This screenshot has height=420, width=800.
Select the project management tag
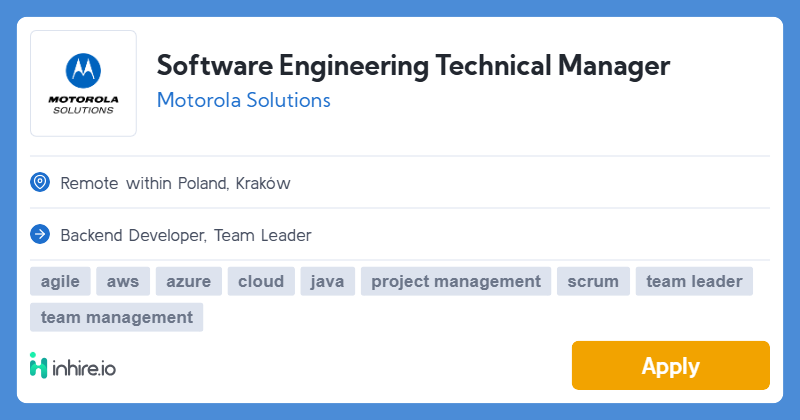(456, 281)
